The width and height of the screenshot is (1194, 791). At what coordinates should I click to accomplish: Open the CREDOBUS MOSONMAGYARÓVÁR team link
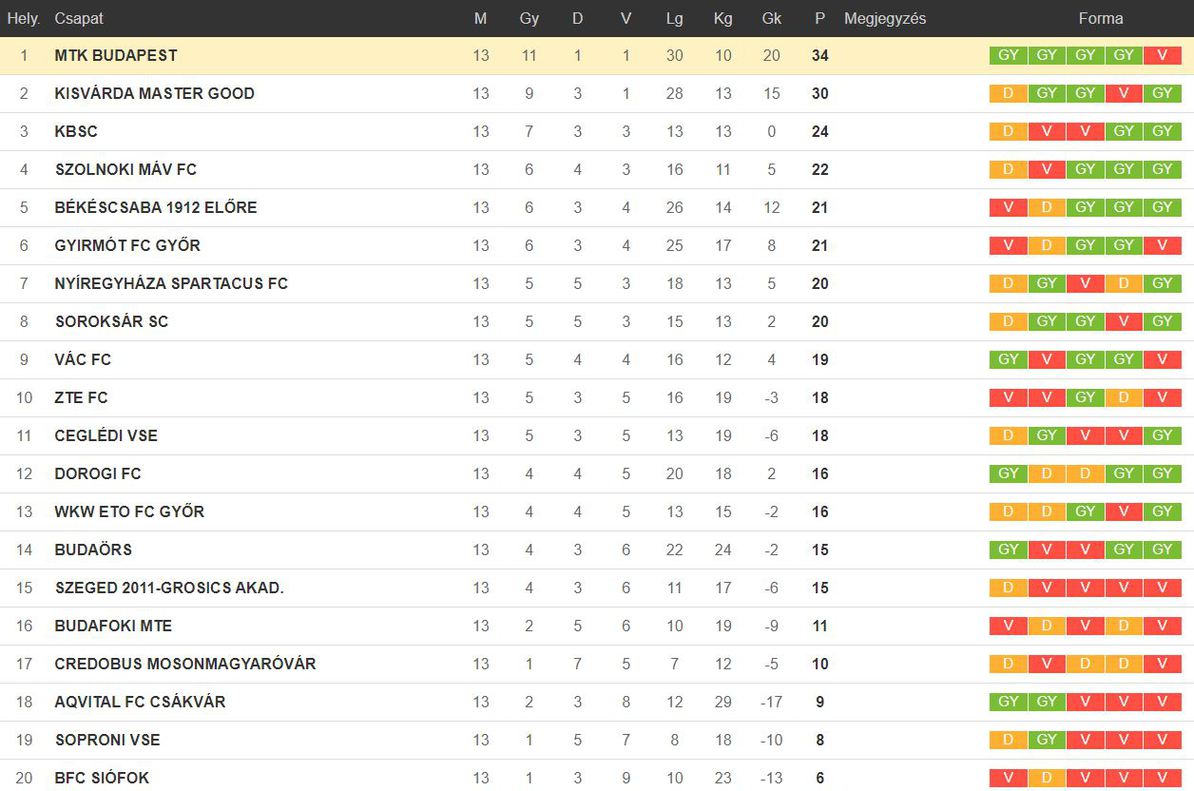(185, 664)
